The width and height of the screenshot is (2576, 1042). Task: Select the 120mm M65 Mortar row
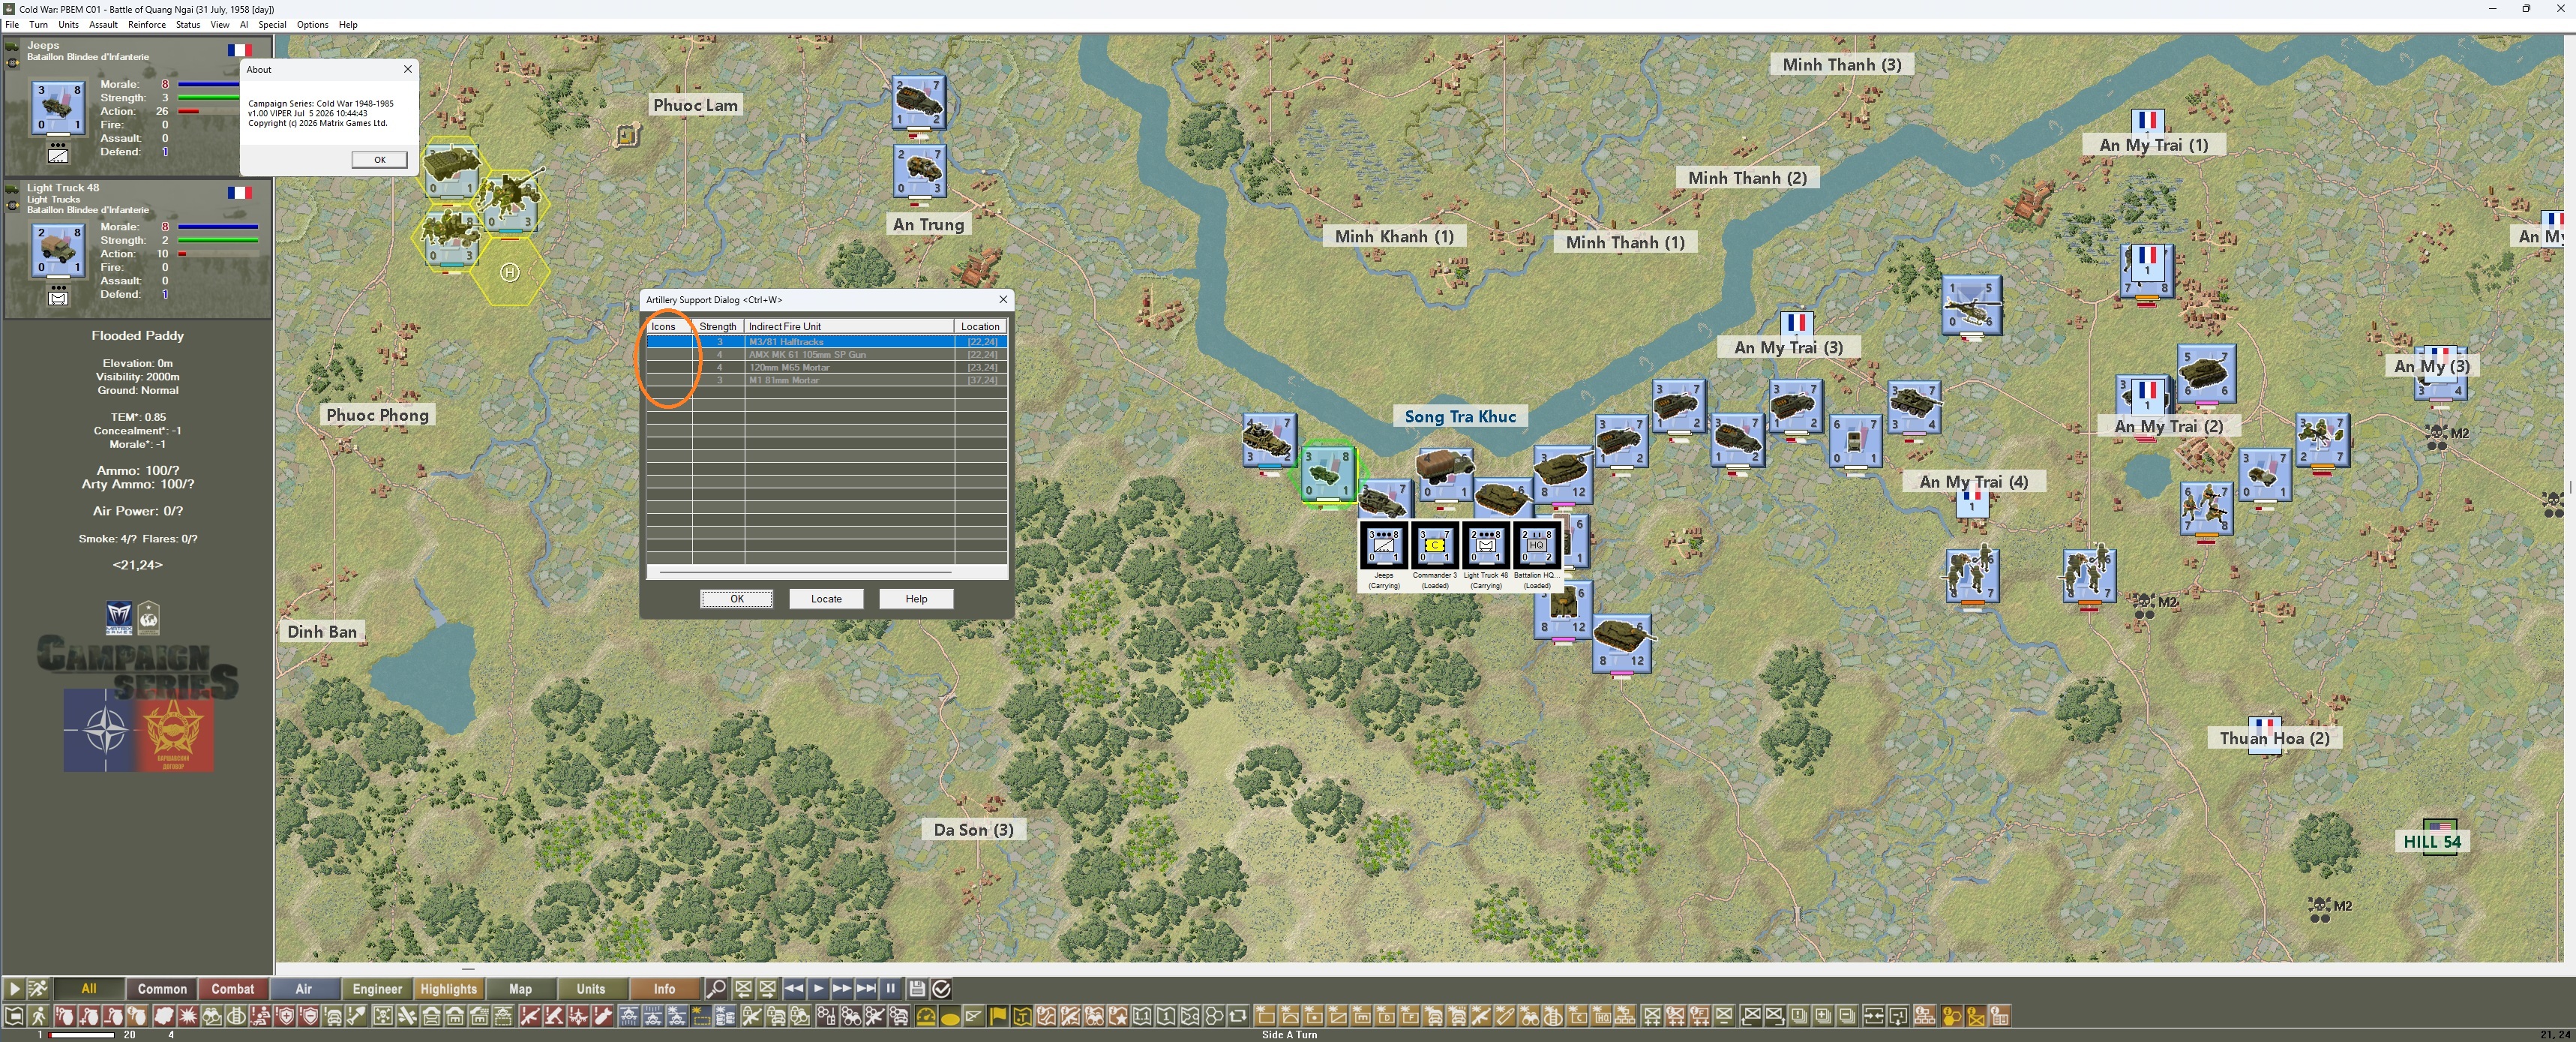(826, 367)
